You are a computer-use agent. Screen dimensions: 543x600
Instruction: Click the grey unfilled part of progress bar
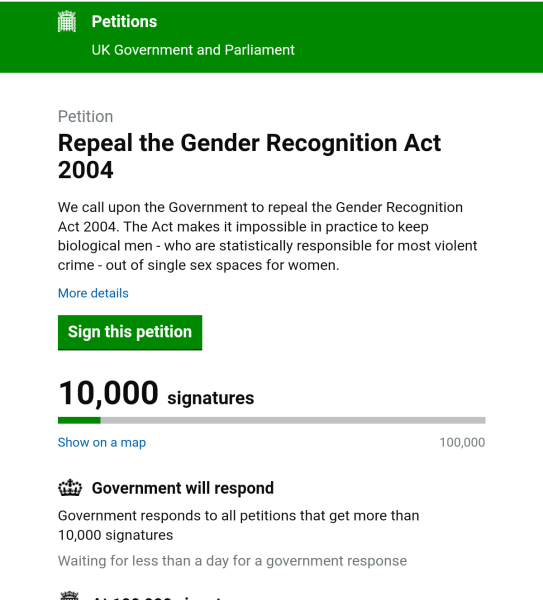point(293,421)
